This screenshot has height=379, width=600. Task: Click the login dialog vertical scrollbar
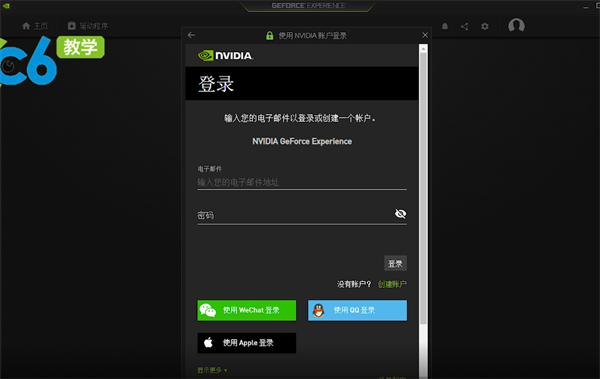tap(423, 188)
